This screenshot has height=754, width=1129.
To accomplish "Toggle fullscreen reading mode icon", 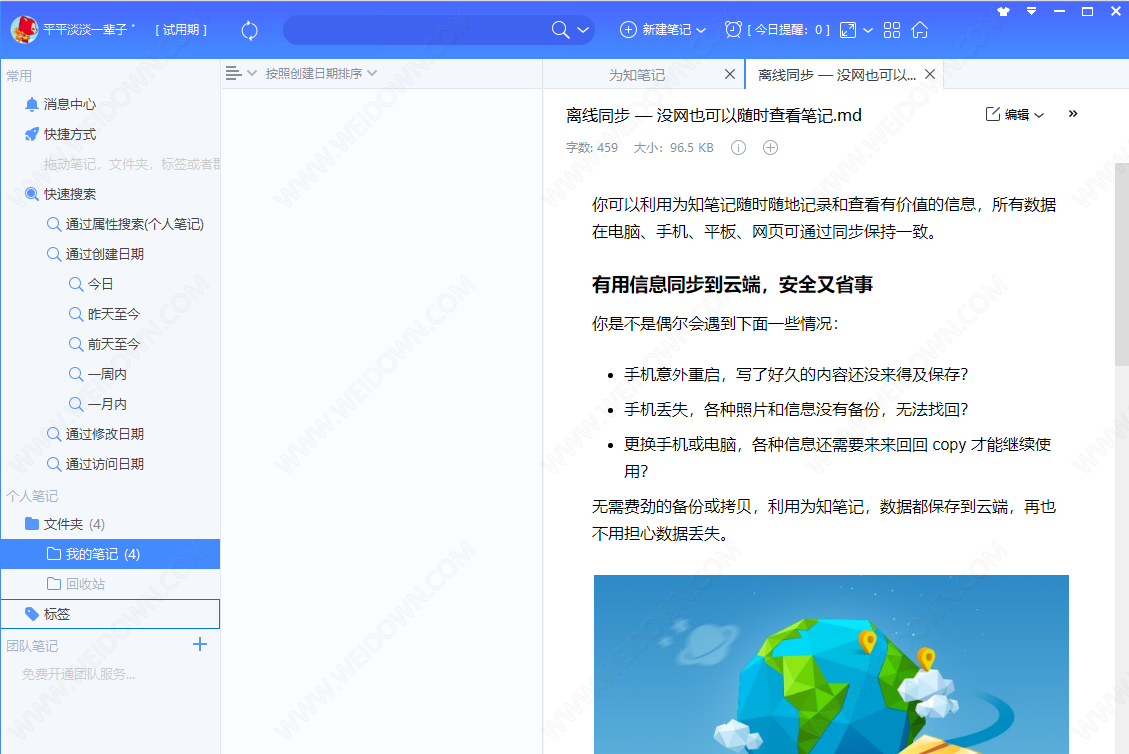I will [x=848, y=30].
